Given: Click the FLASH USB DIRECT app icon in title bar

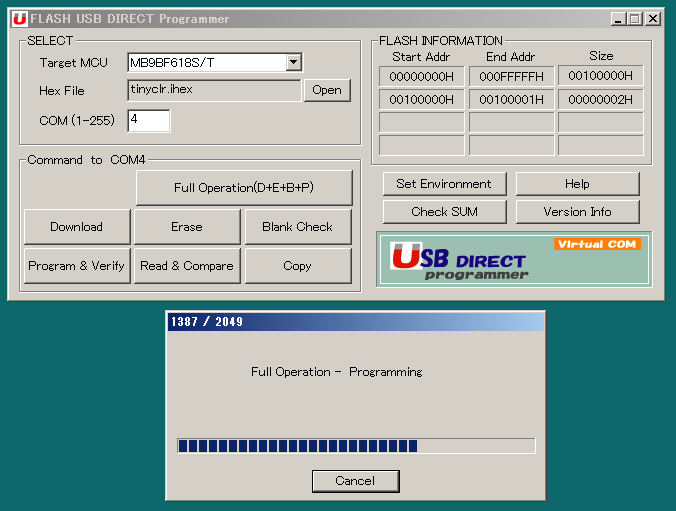Looking at the screenshot, I should [x=19, y=19].
